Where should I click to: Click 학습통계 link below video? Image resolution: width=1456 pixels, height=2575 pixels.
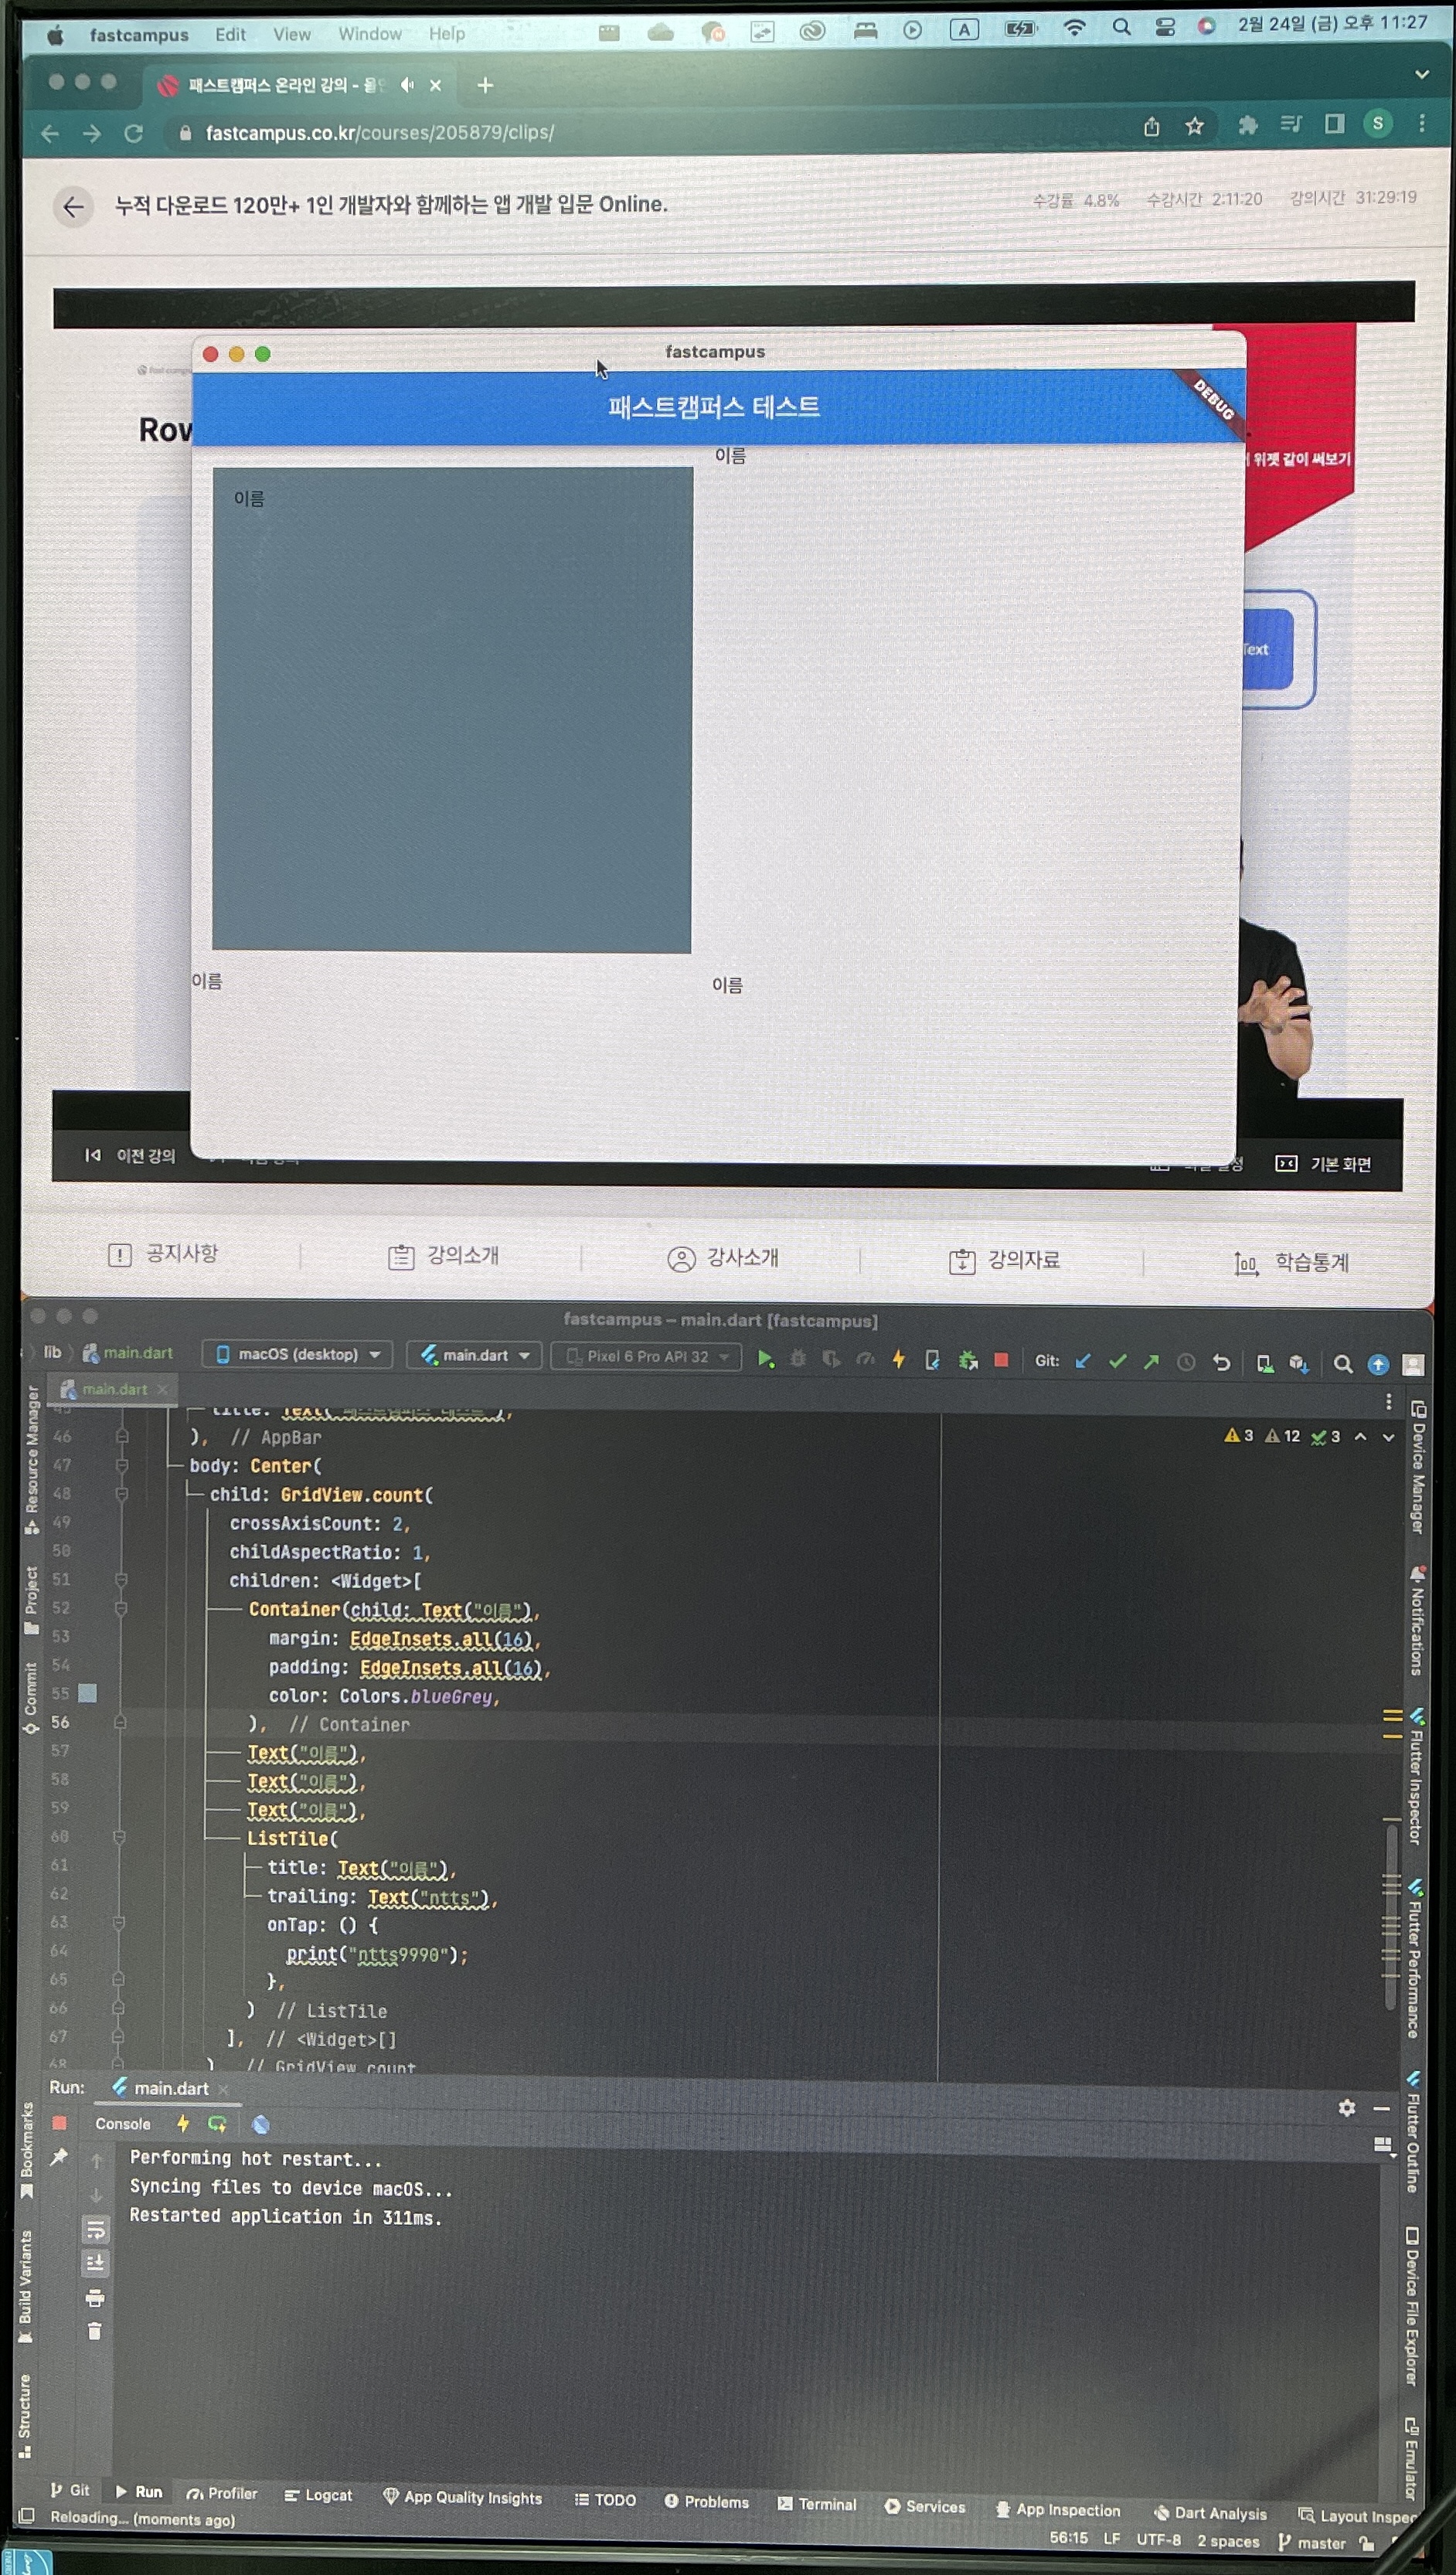pyautogui.click(x=1292, y=1263)
